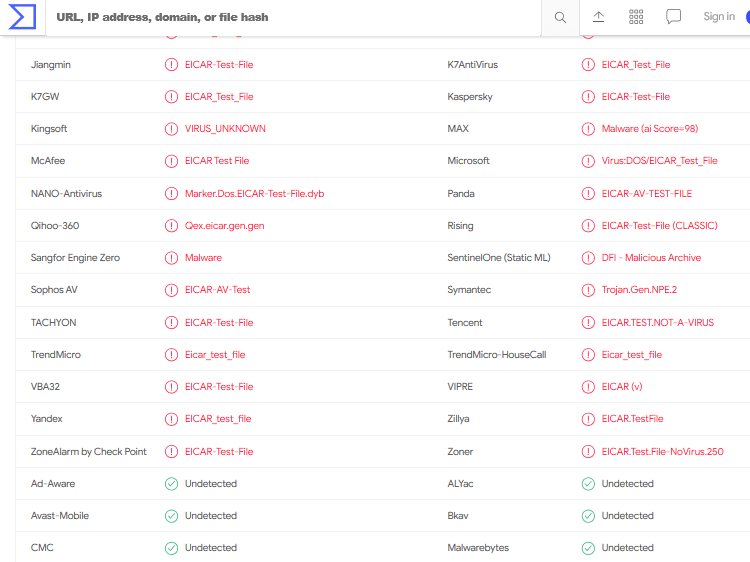Image resolution: width=750 pixels, height=562 pixels.
Task: Click the Zoner engine name
Action: click(460, 452)
